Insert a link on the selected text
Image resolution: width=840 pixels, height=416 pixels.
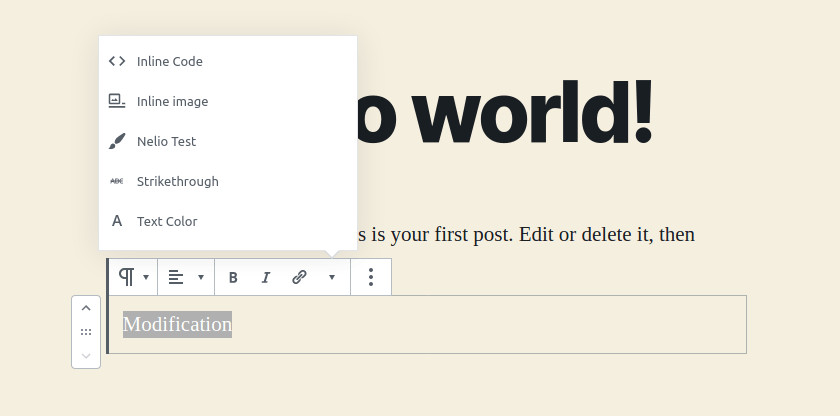(299, 277)
